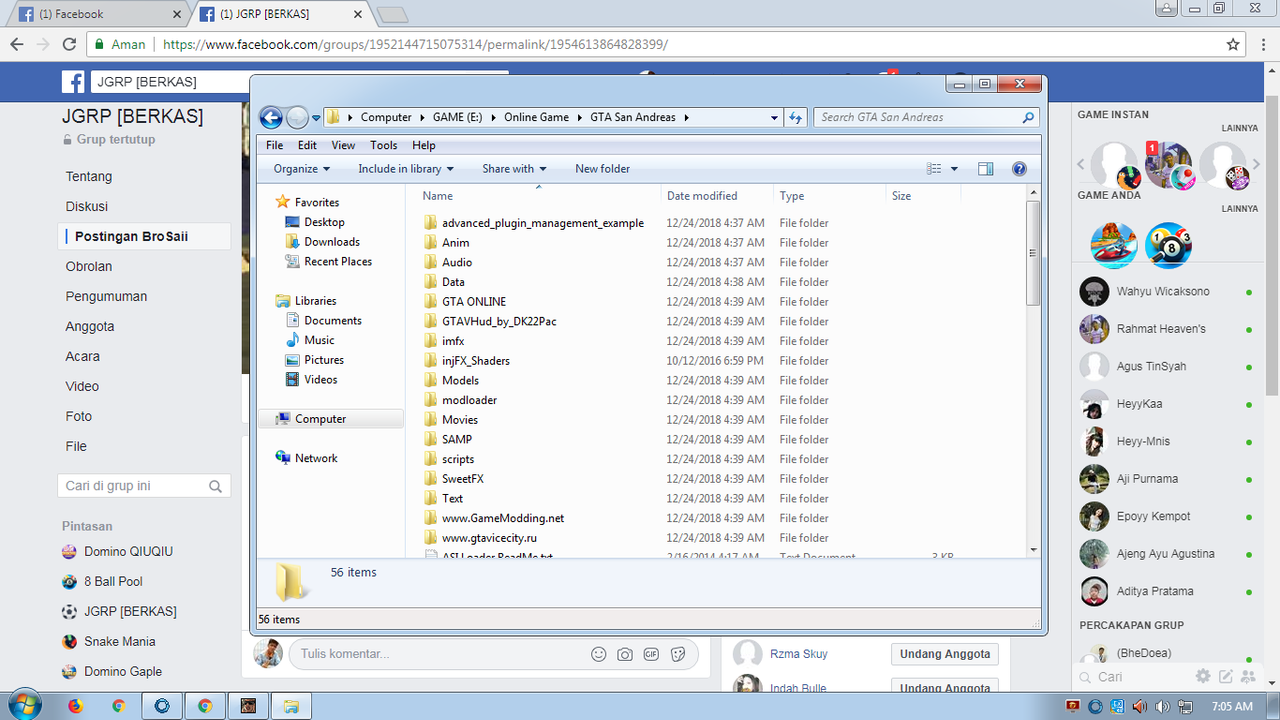Start new message from chat sidebar icon
Screen dimensions: 1280x720
click(1226, 677)
